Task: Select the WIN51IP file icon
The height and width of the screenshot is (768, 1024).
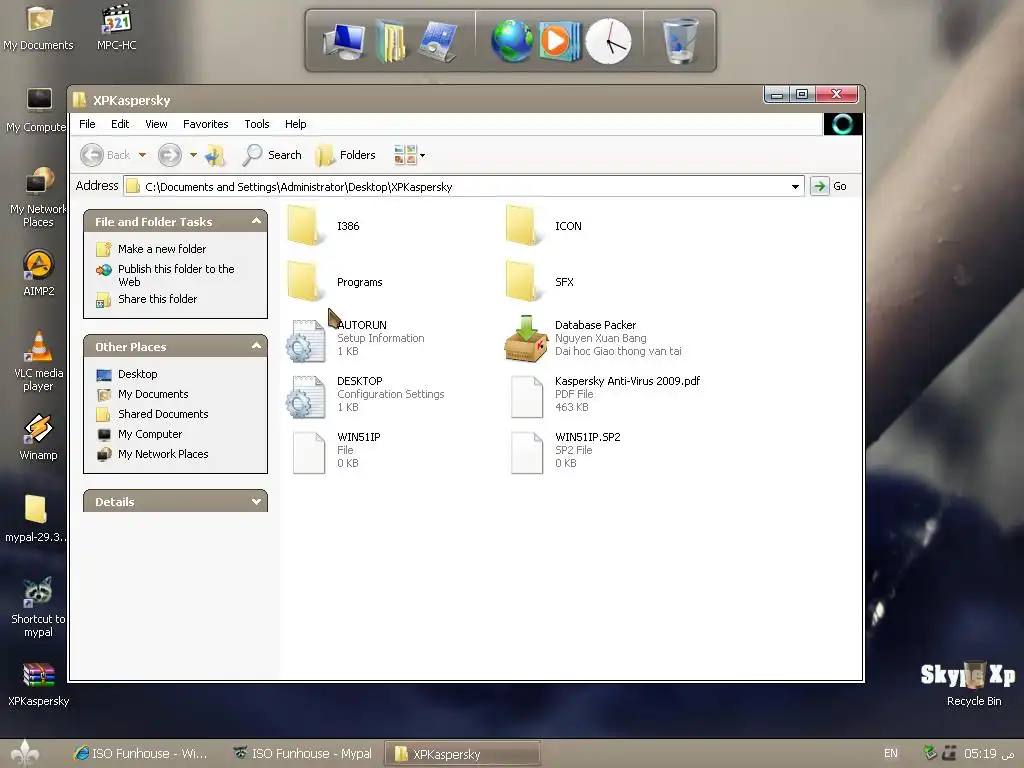Action: click(308, 453)
